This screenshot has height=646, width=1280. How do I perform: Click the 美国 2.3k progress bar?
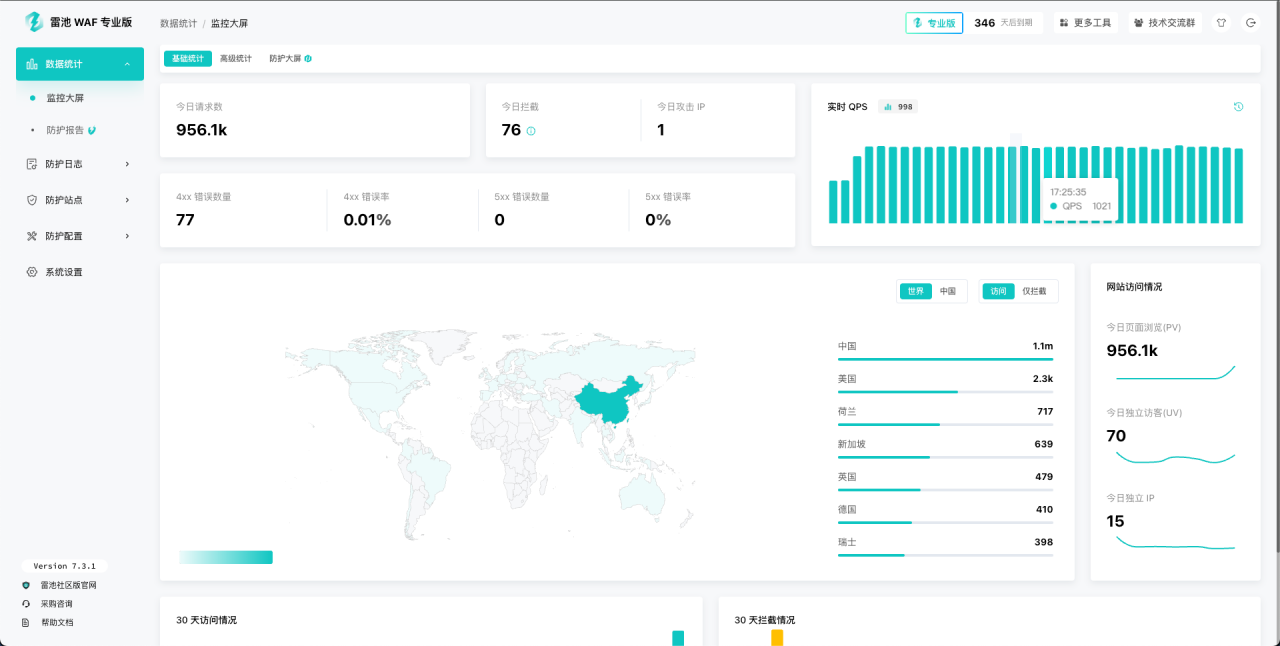coord(945,392)
